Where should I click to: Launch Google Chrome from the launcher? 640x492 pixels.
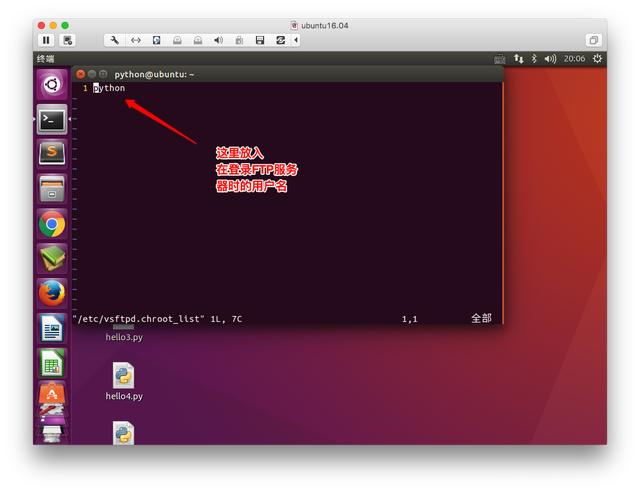52,224
